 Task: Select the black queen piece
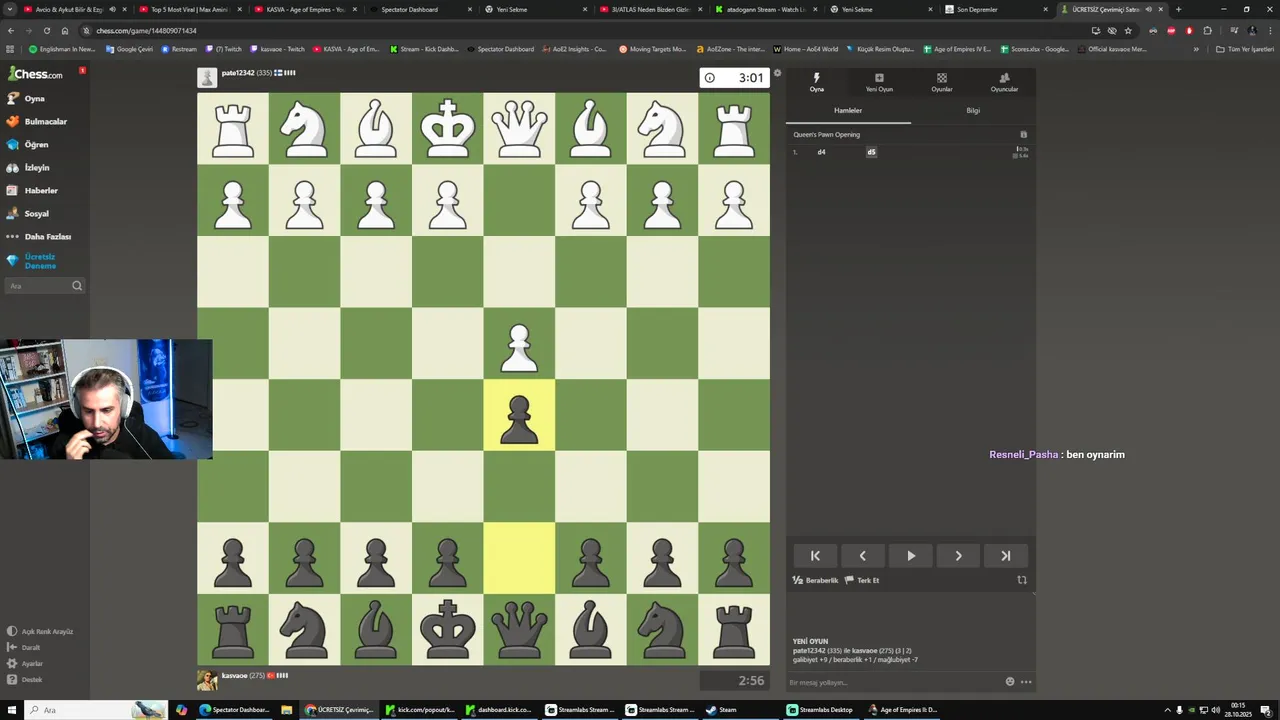[x=519, y=630]
